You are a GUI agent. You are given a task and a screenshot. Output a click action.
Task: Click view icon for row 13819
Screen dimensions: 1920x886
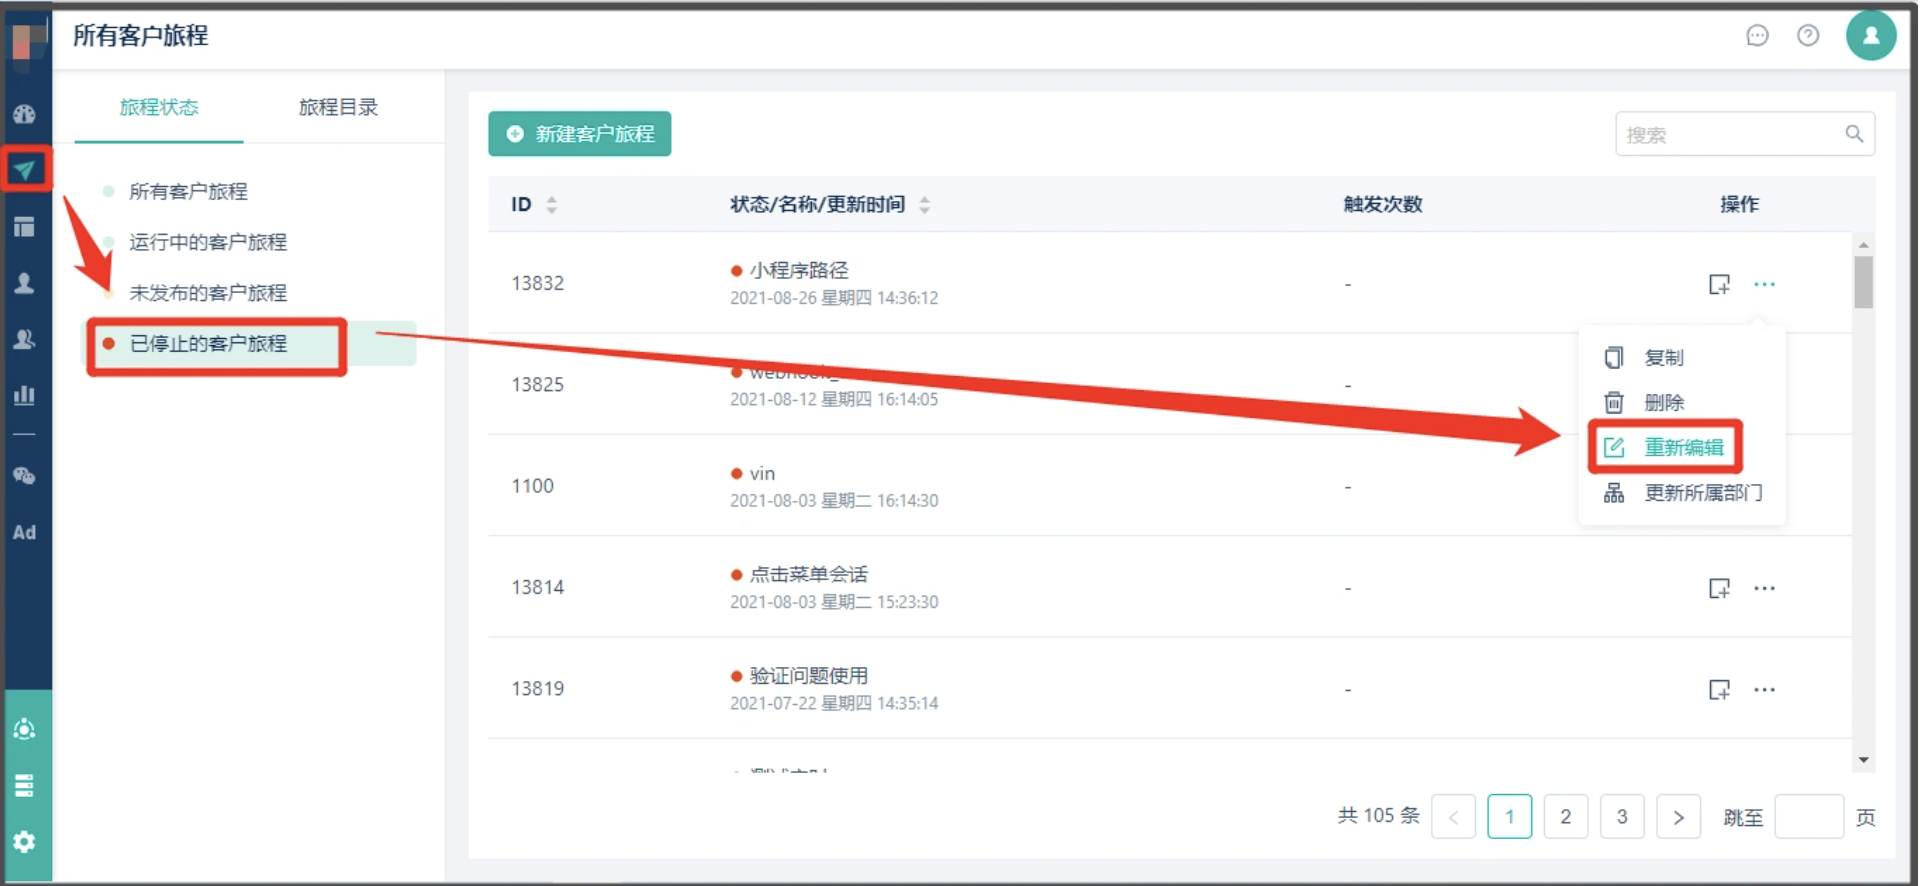tap(1719, 689)
